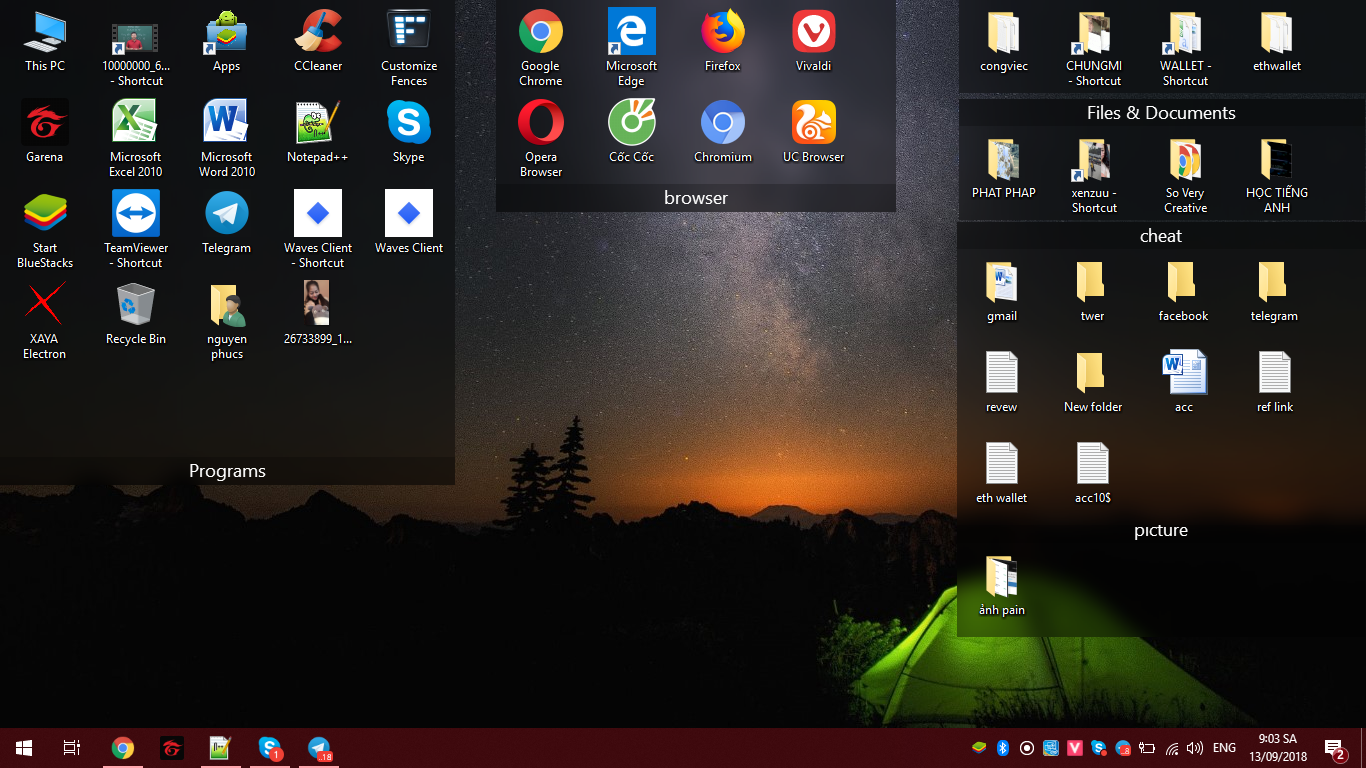Image resolution: width=1366 pixels, height=768 pixels.
Task: Select the Waves Client - Shortcut icon
Action: 318,230
